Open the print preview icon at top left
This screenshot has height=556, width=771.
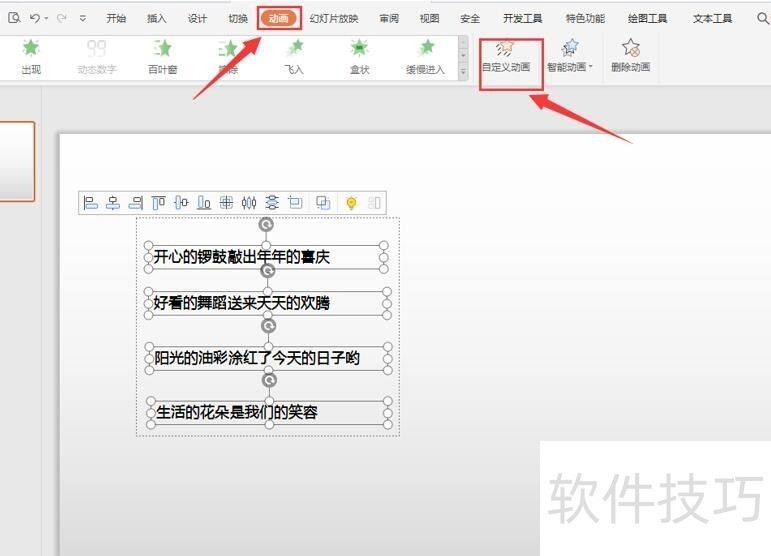pyautogui.click(x=14, y=18)
